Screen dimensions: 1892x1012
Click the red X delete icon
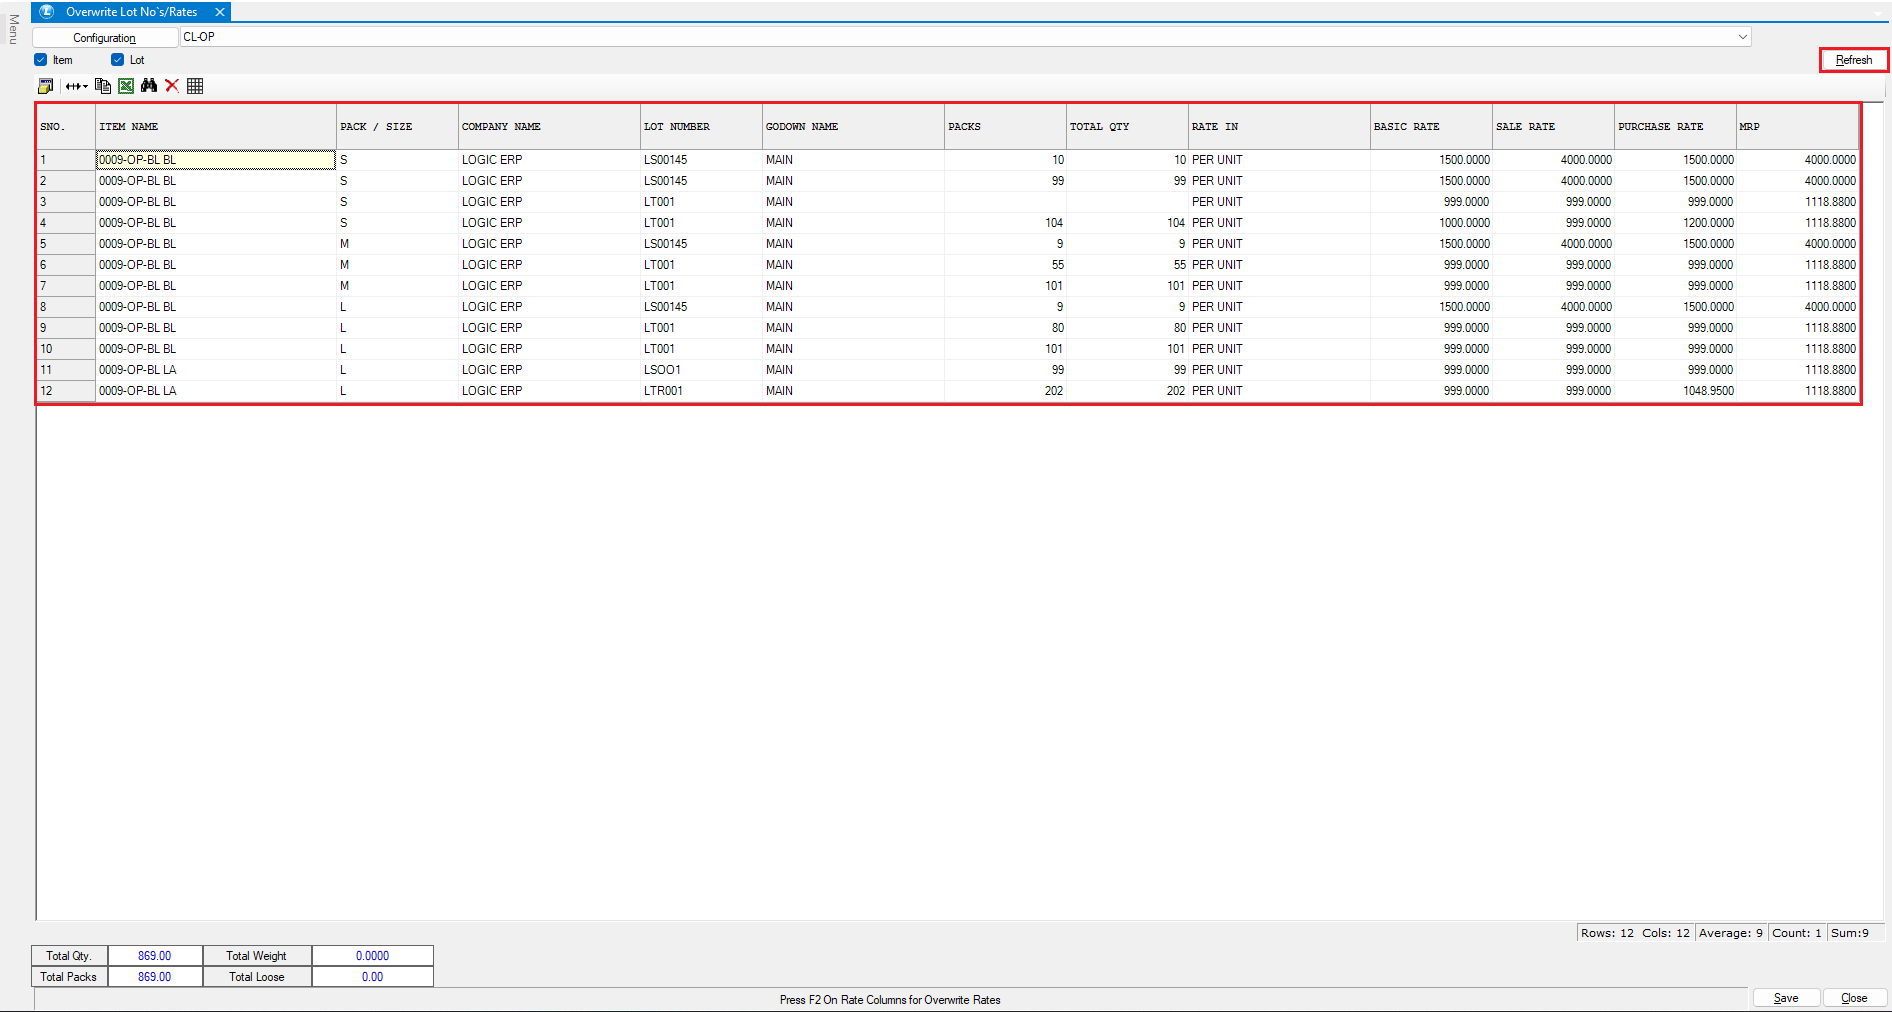[x=172, y=86]
